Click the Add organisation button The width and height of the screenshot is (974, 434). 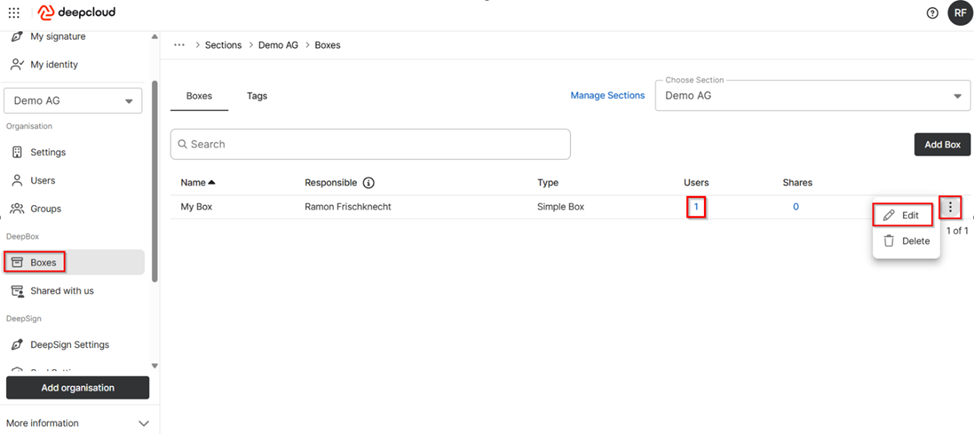[77, 387]
